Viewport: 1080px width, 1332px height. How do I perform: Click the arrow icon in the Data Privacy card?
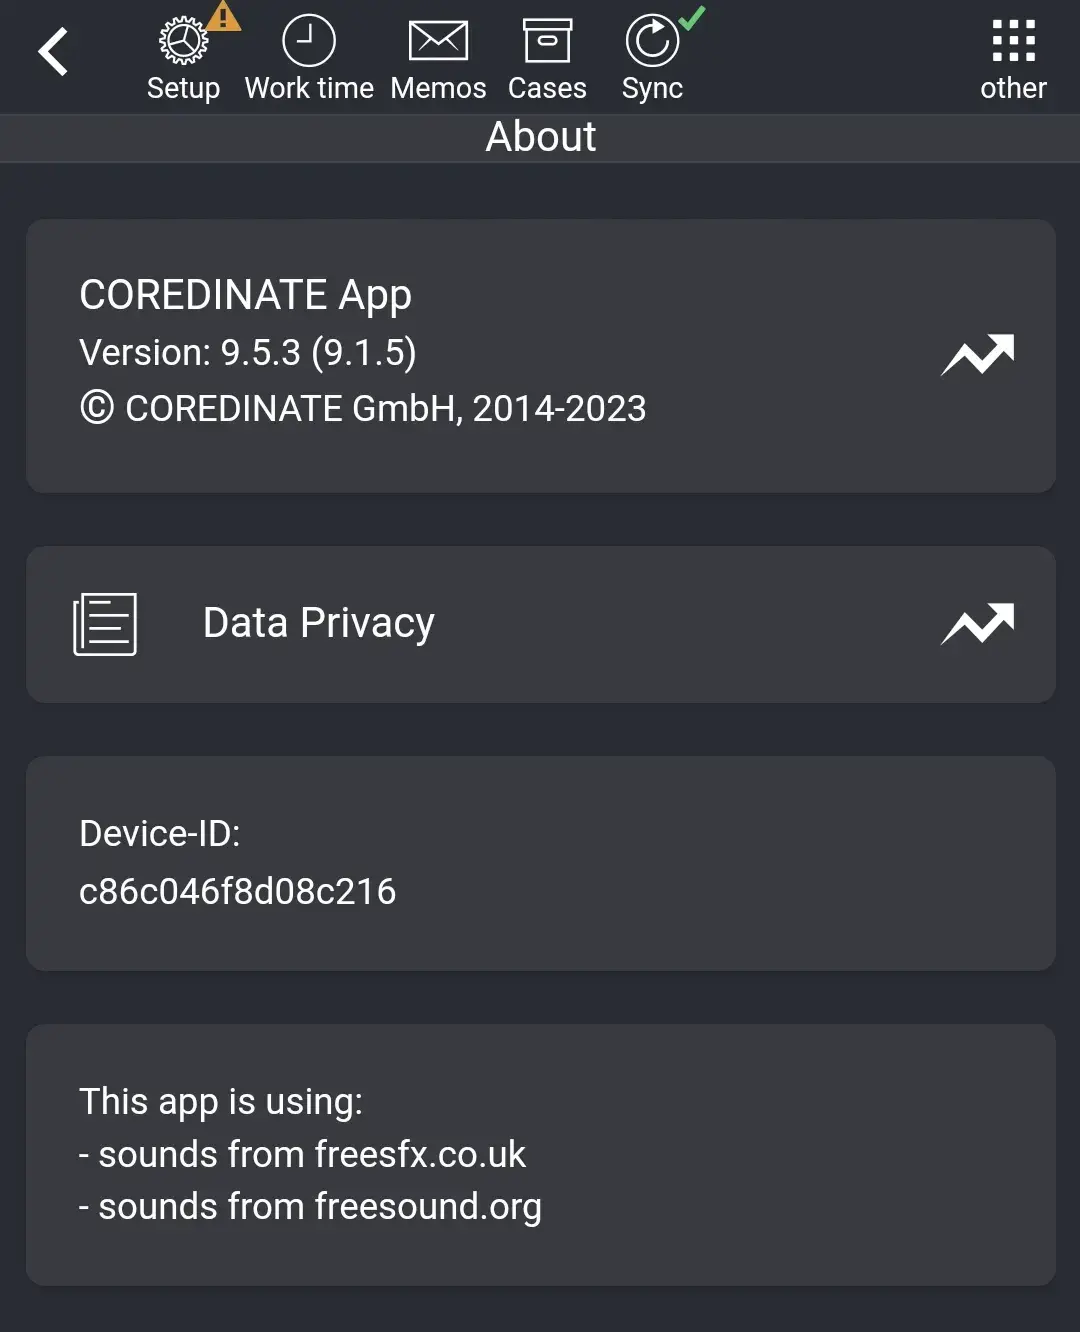coord(978,623)
